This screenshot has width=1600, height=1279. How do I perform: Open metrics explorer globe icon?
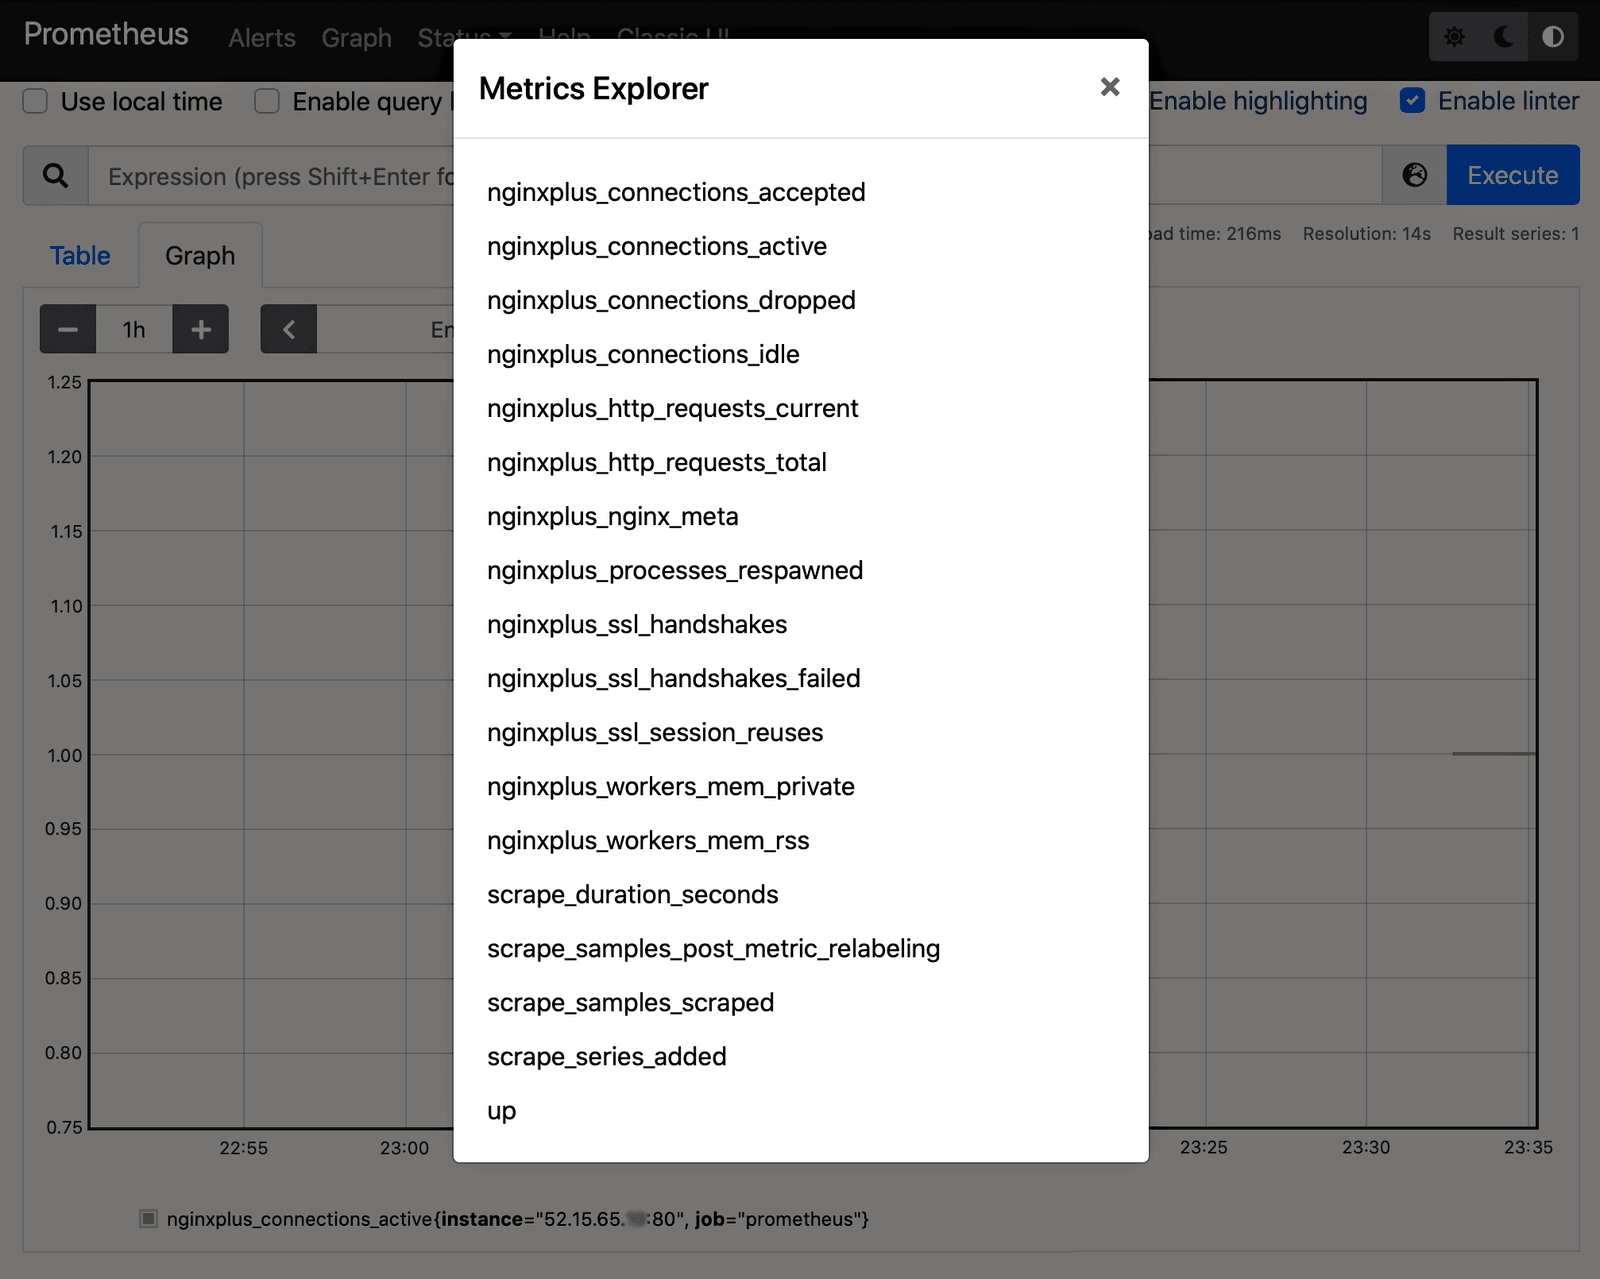point(1414,175)
